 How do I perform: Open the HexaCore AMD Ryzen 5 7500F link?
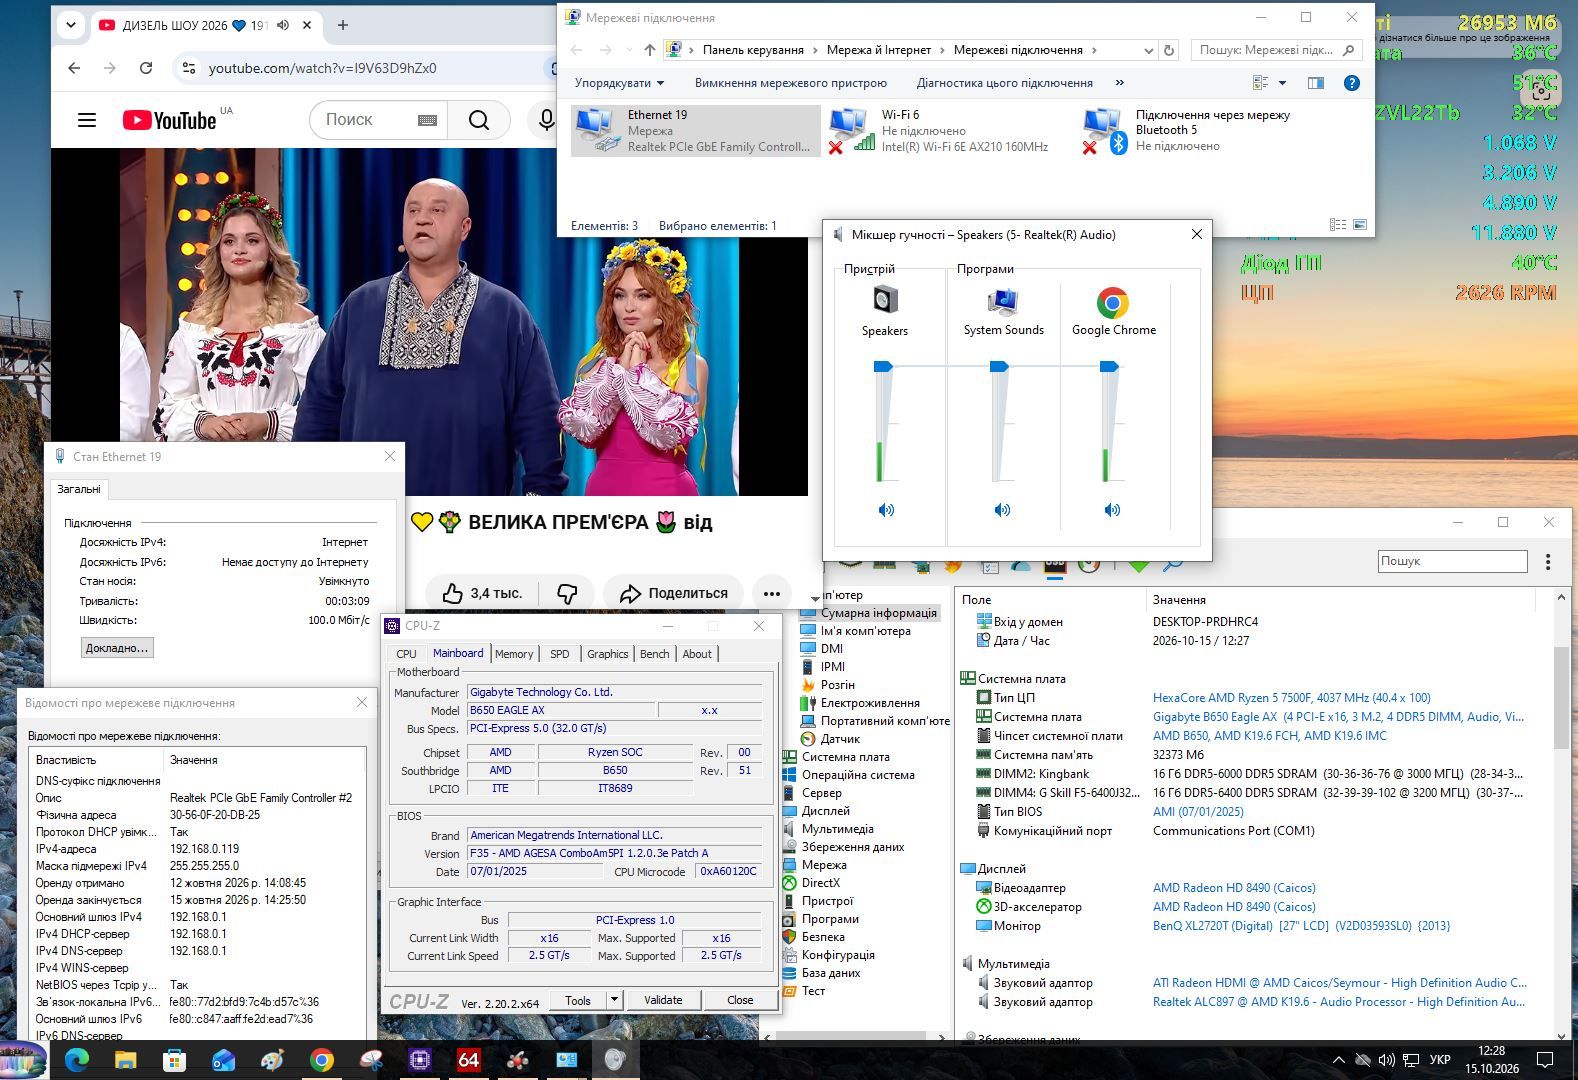point(1291,698)
